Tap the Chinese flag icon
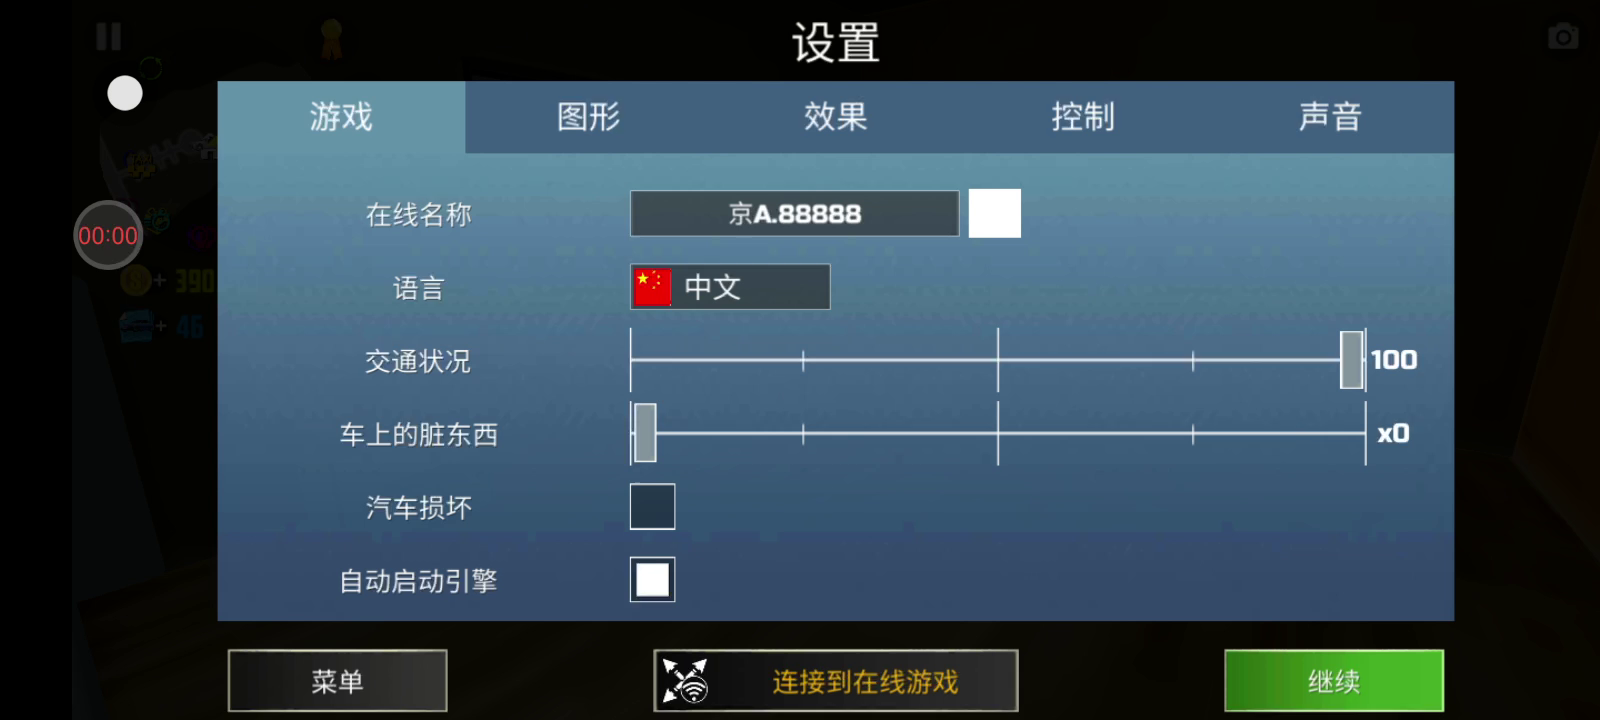Viewport: 1600px width, 720px height. pos(653,287)
